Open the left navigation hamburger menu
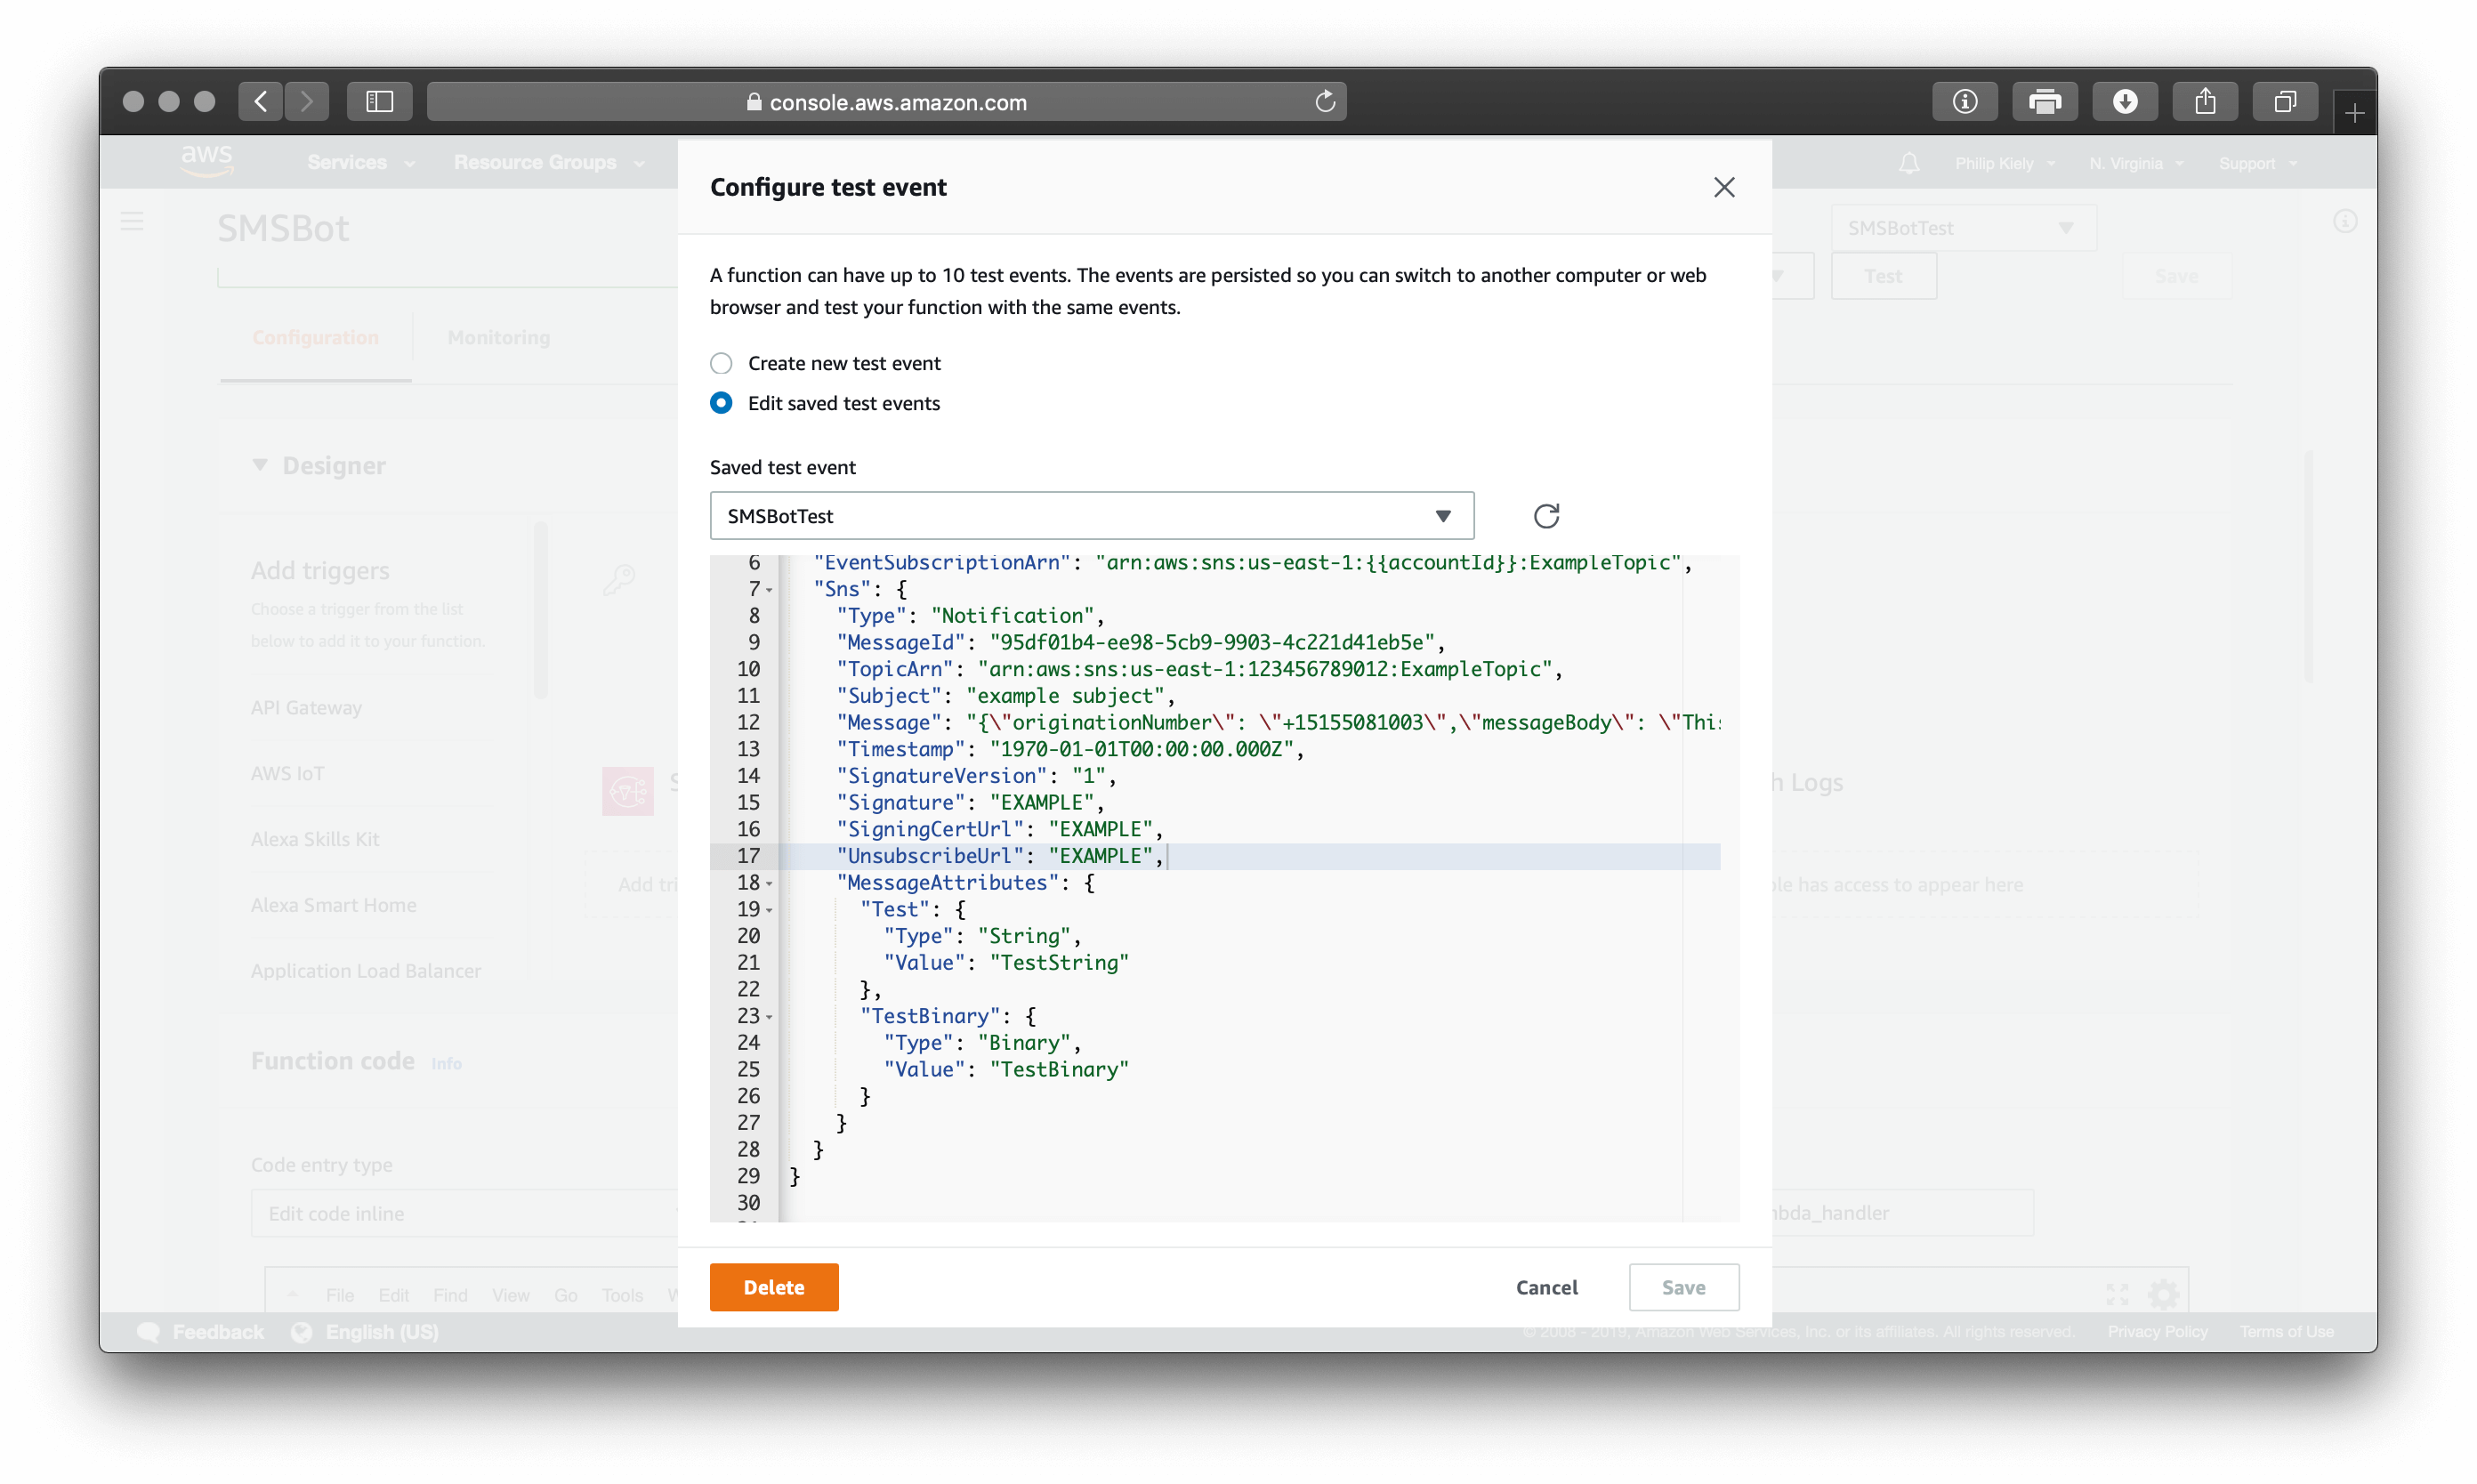 point(132,221)
